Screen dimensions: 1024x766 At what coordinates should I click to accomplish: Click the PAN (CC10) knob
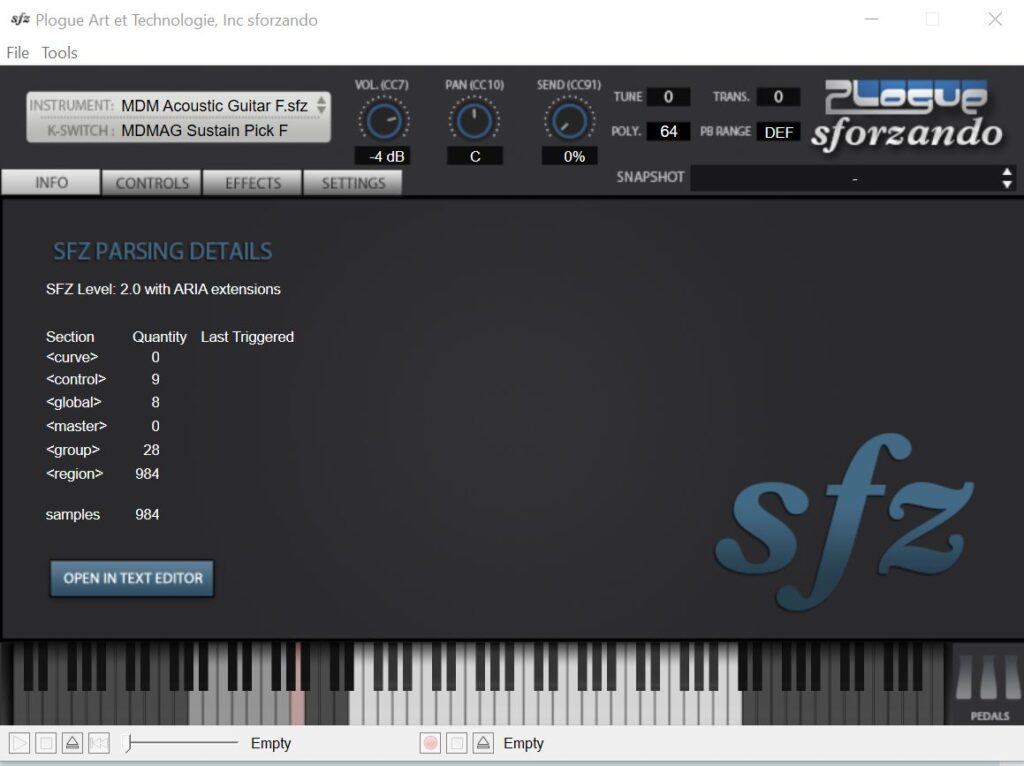[474, 122]
